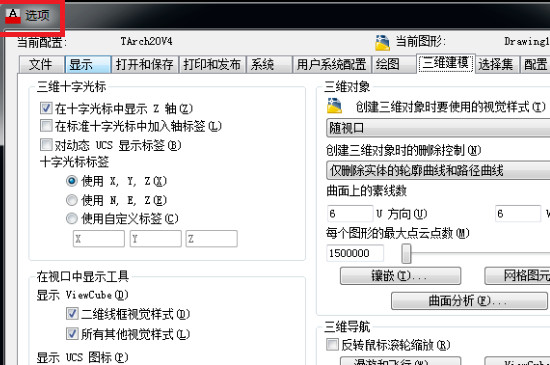Toggle 对动态 UCS 显示标签 checkbox
Screen dimensions: 550x365
point(46,144)
